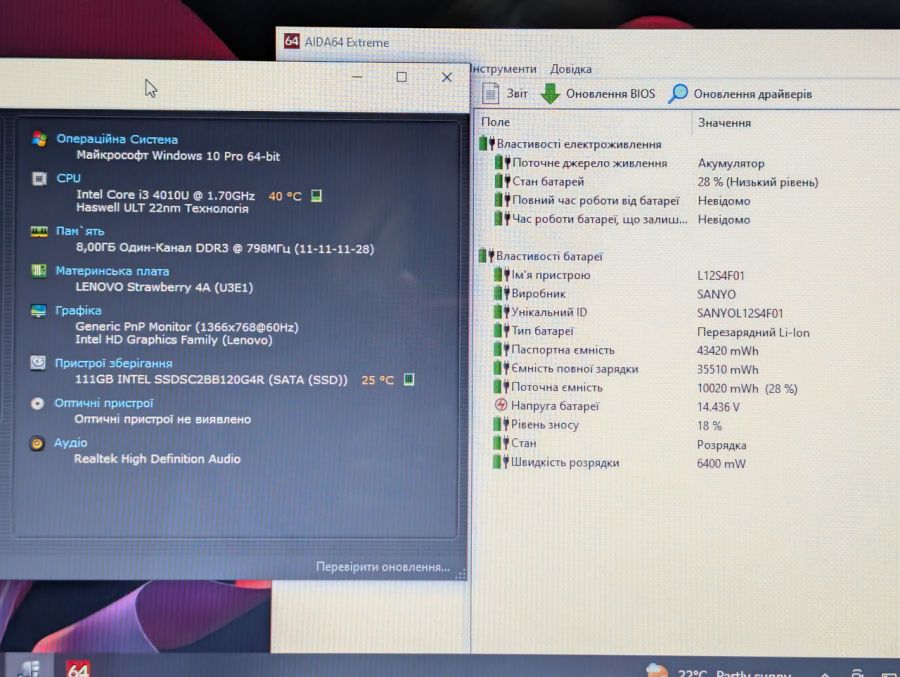
Task: Click the disc icon beside Оптичні пристрої
Action: [x=37, y=403]
